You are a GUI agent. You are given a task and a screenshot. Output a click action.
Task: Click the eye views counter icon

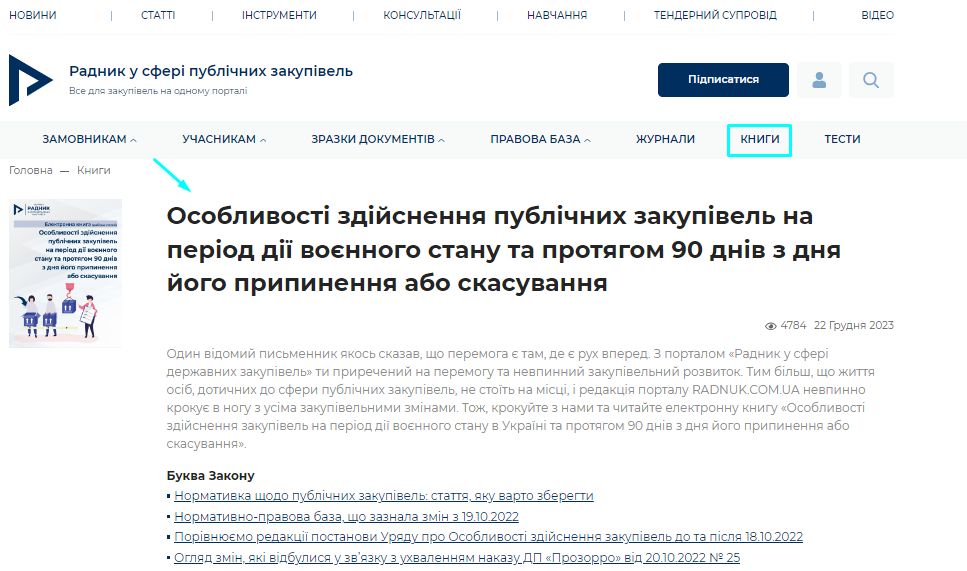click(x=770, y=326)
